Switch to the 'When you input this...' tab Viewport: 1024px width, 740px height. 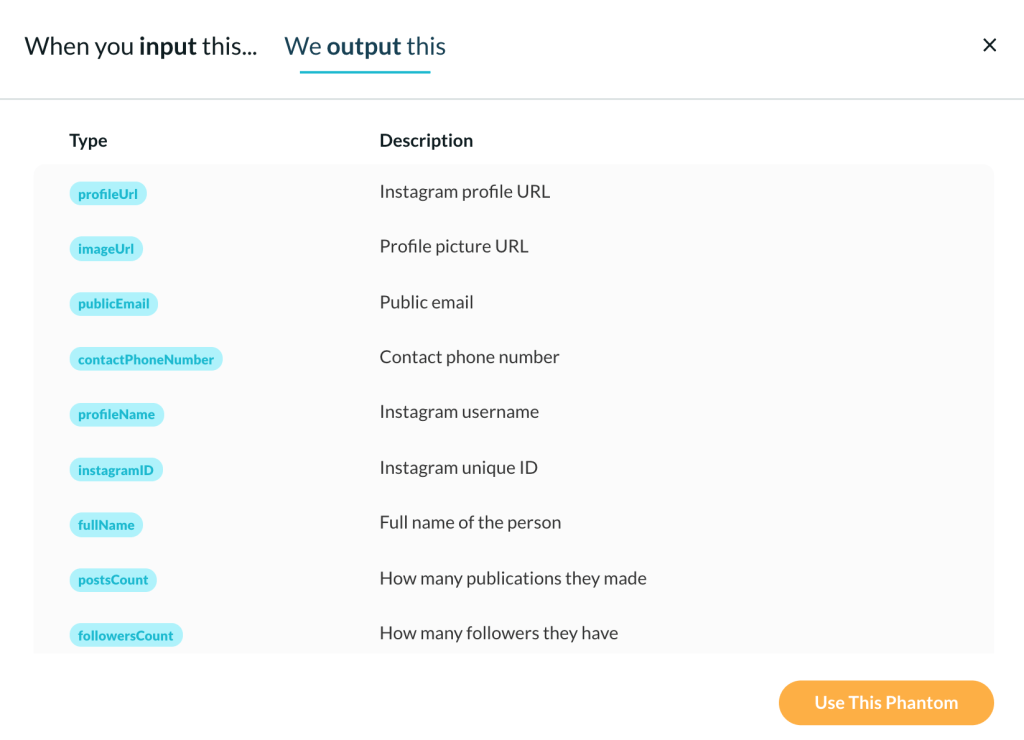click(x=140, y=46)
